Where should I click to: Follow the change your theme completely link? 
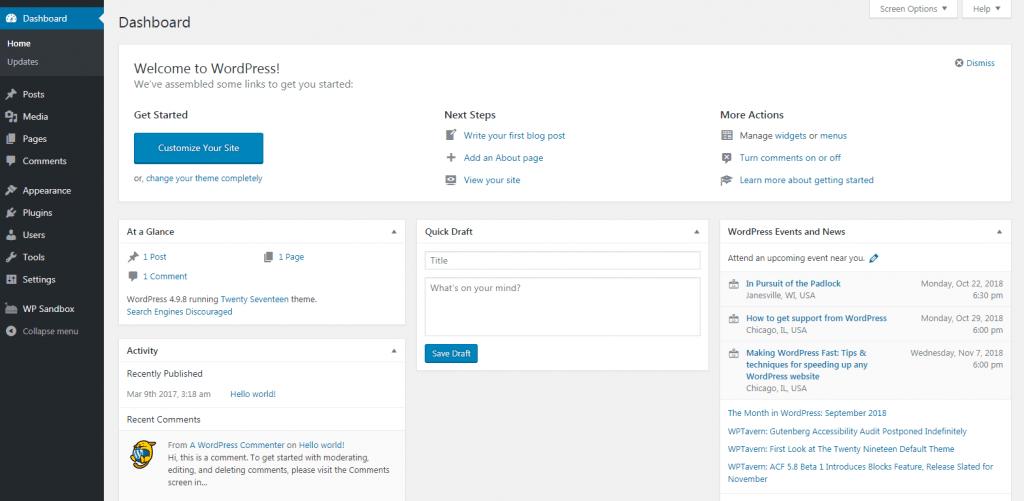point(204,178)
